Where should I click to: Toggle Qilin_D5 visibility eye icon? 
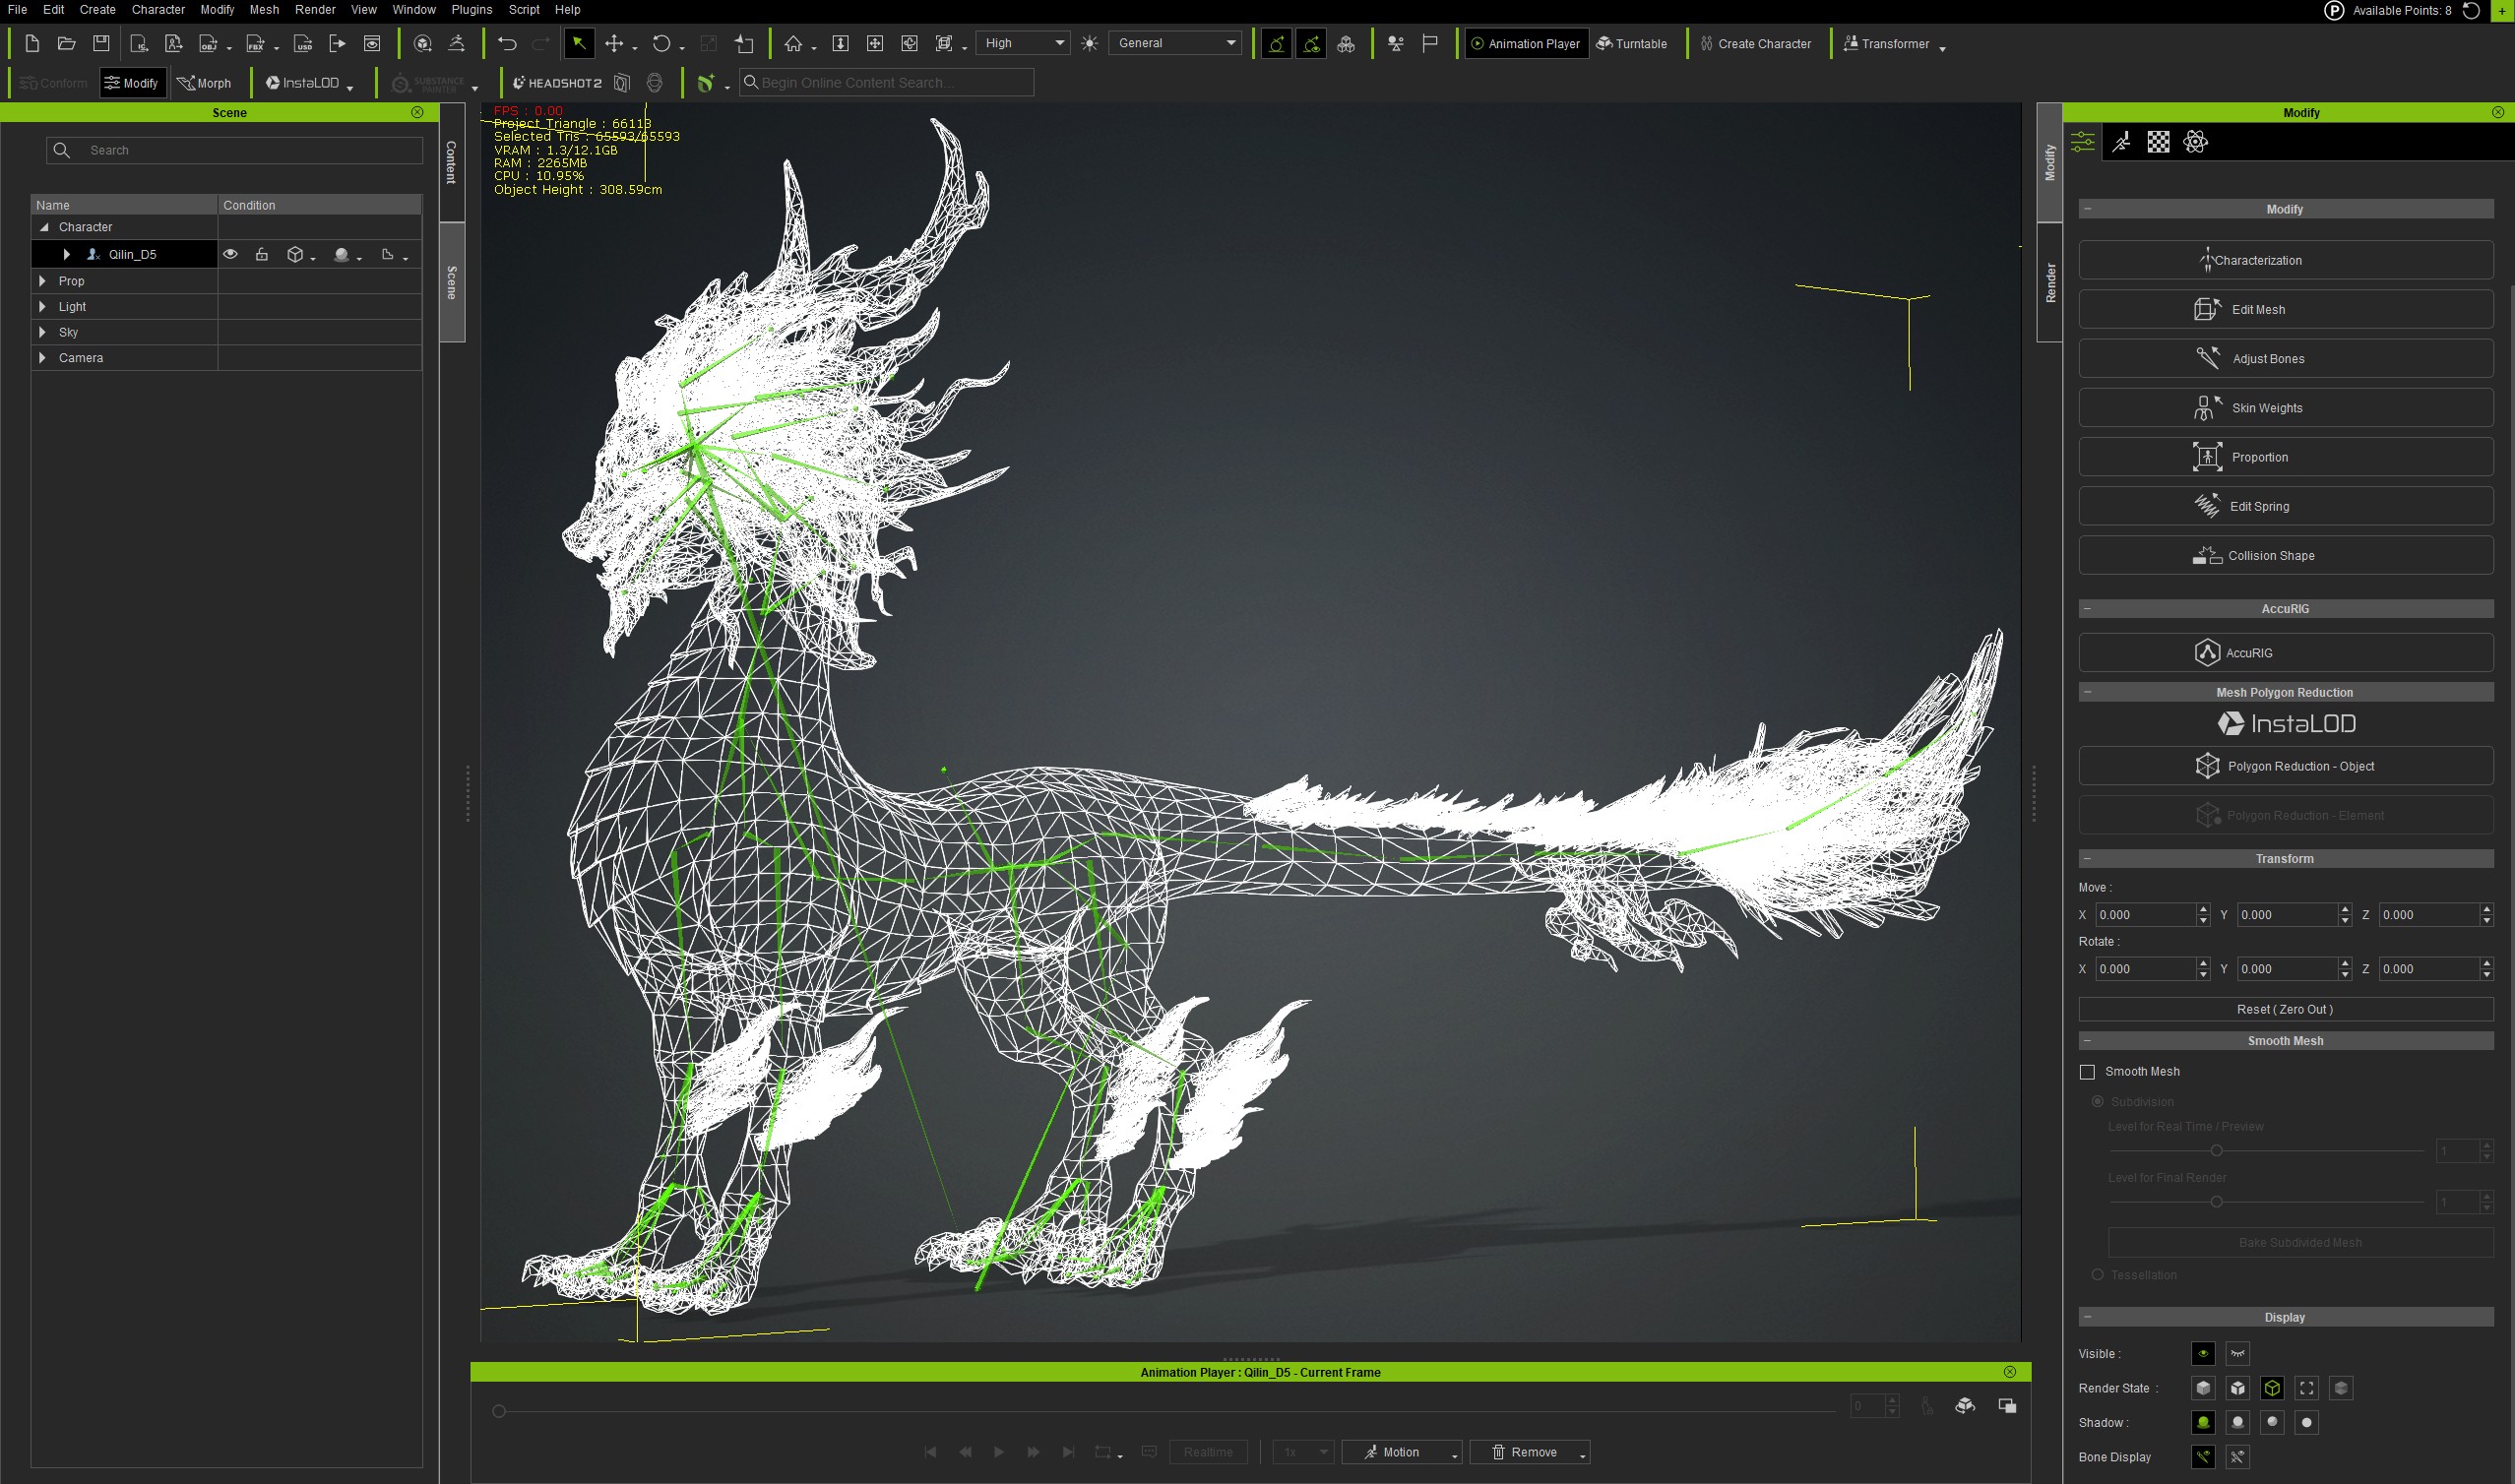pyautogui.click(x=230, y=254)
